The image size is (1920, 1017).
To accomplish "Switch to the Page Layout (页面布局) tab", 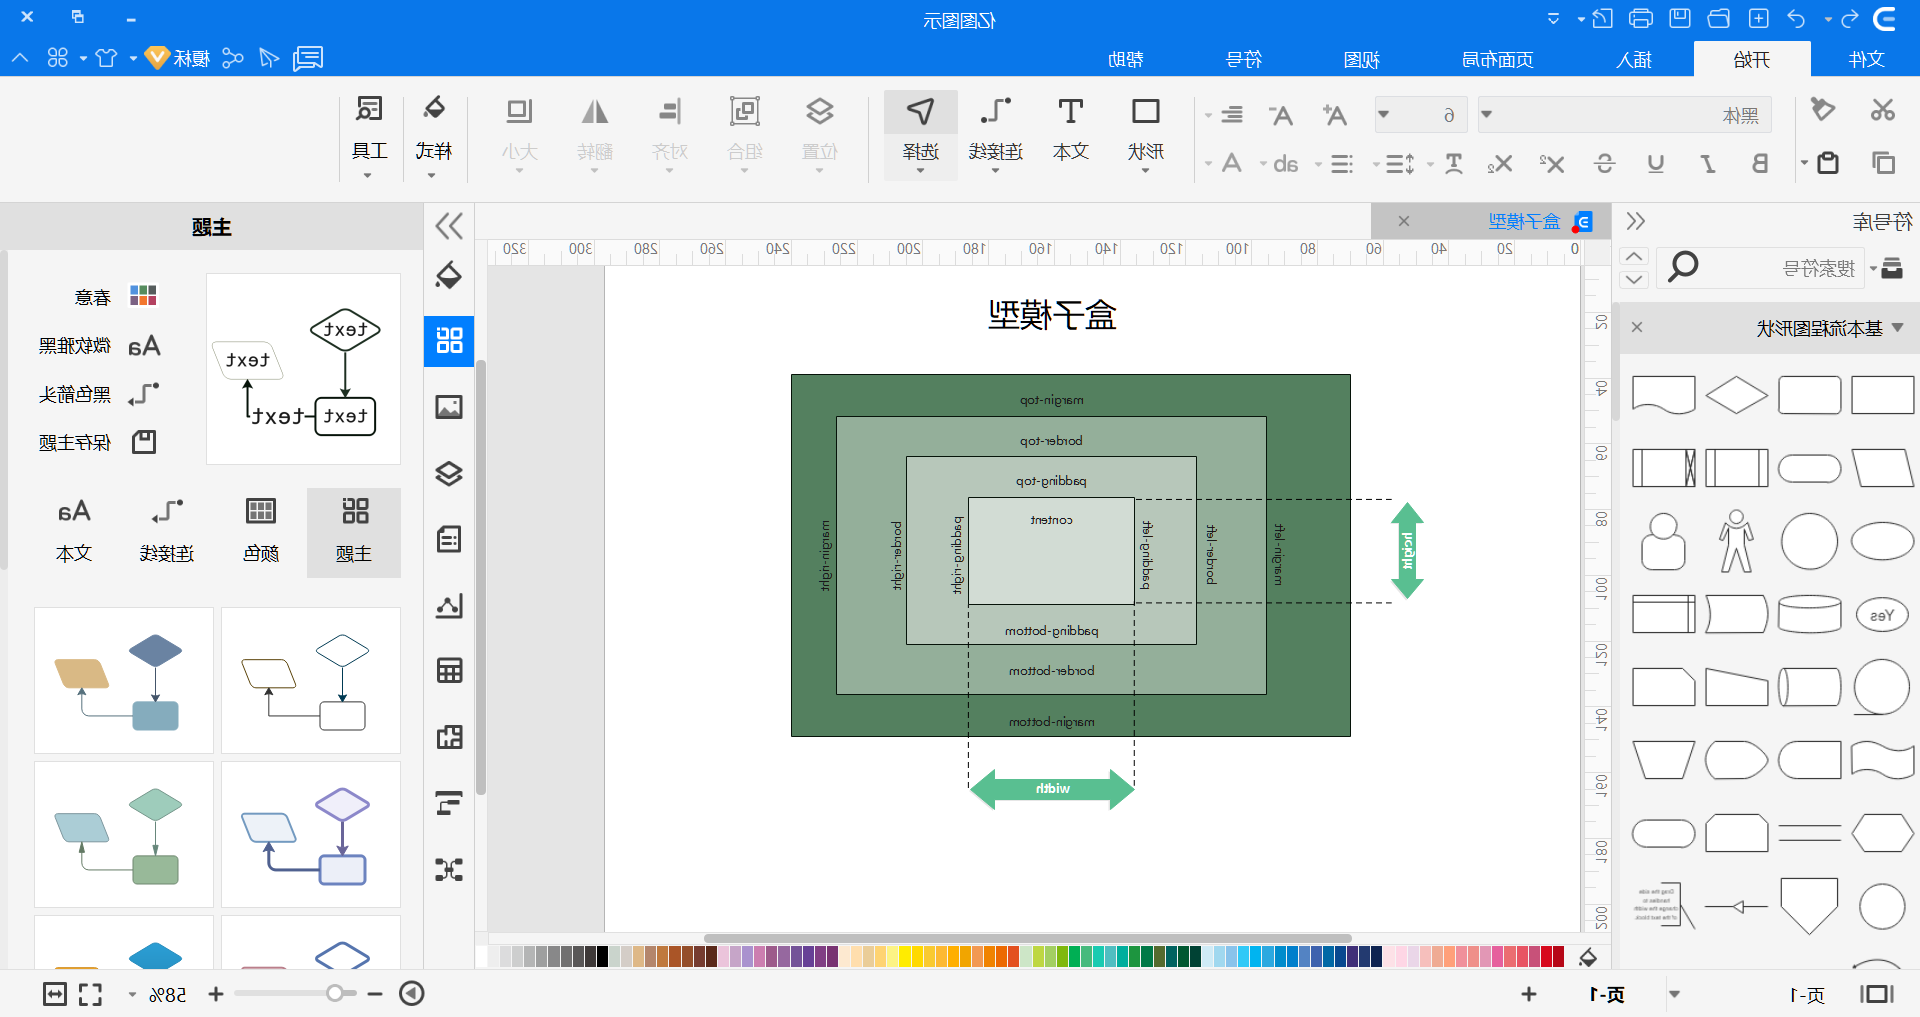I will (1498, 59).
